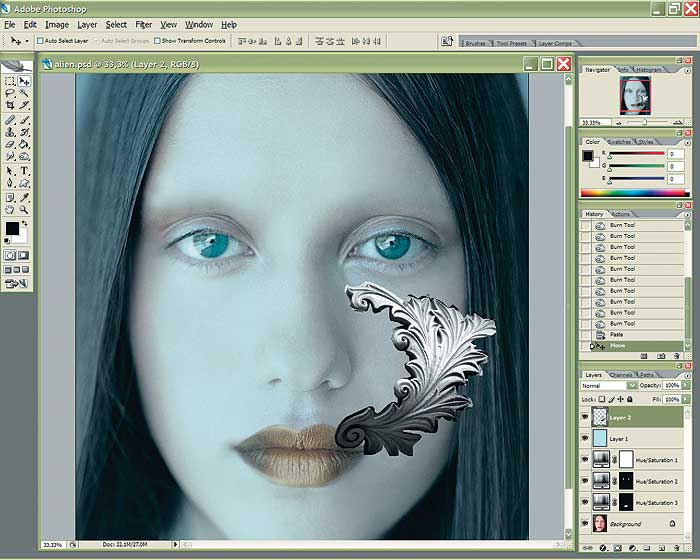This screenshot has width=700, height=560.
Task: Select the Move tool in toolbox
Action: pos(24,81)
